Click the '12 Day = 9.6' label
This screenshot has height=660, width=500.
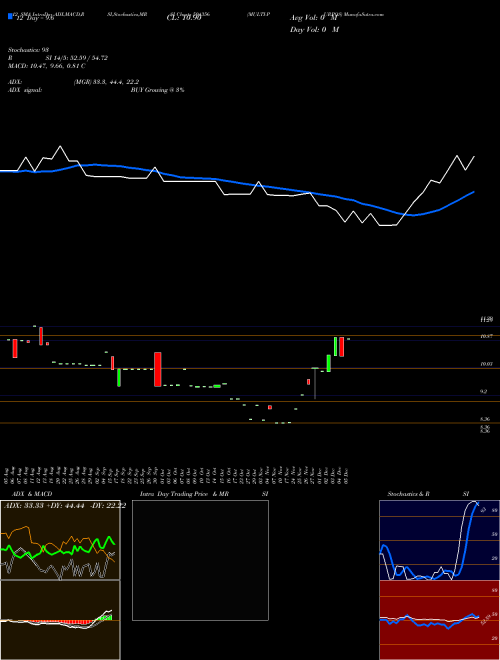pyautogui.click(x=35, y=18)
